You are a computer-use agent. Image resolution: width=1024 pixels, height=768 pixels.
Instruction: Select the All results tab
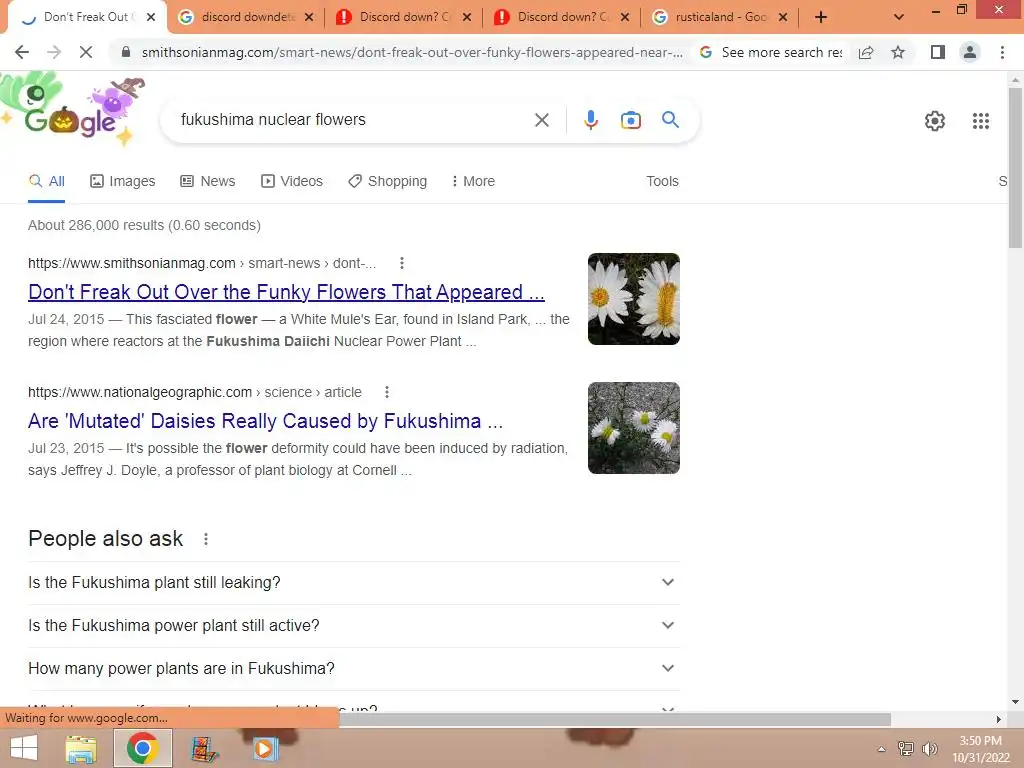46,182
